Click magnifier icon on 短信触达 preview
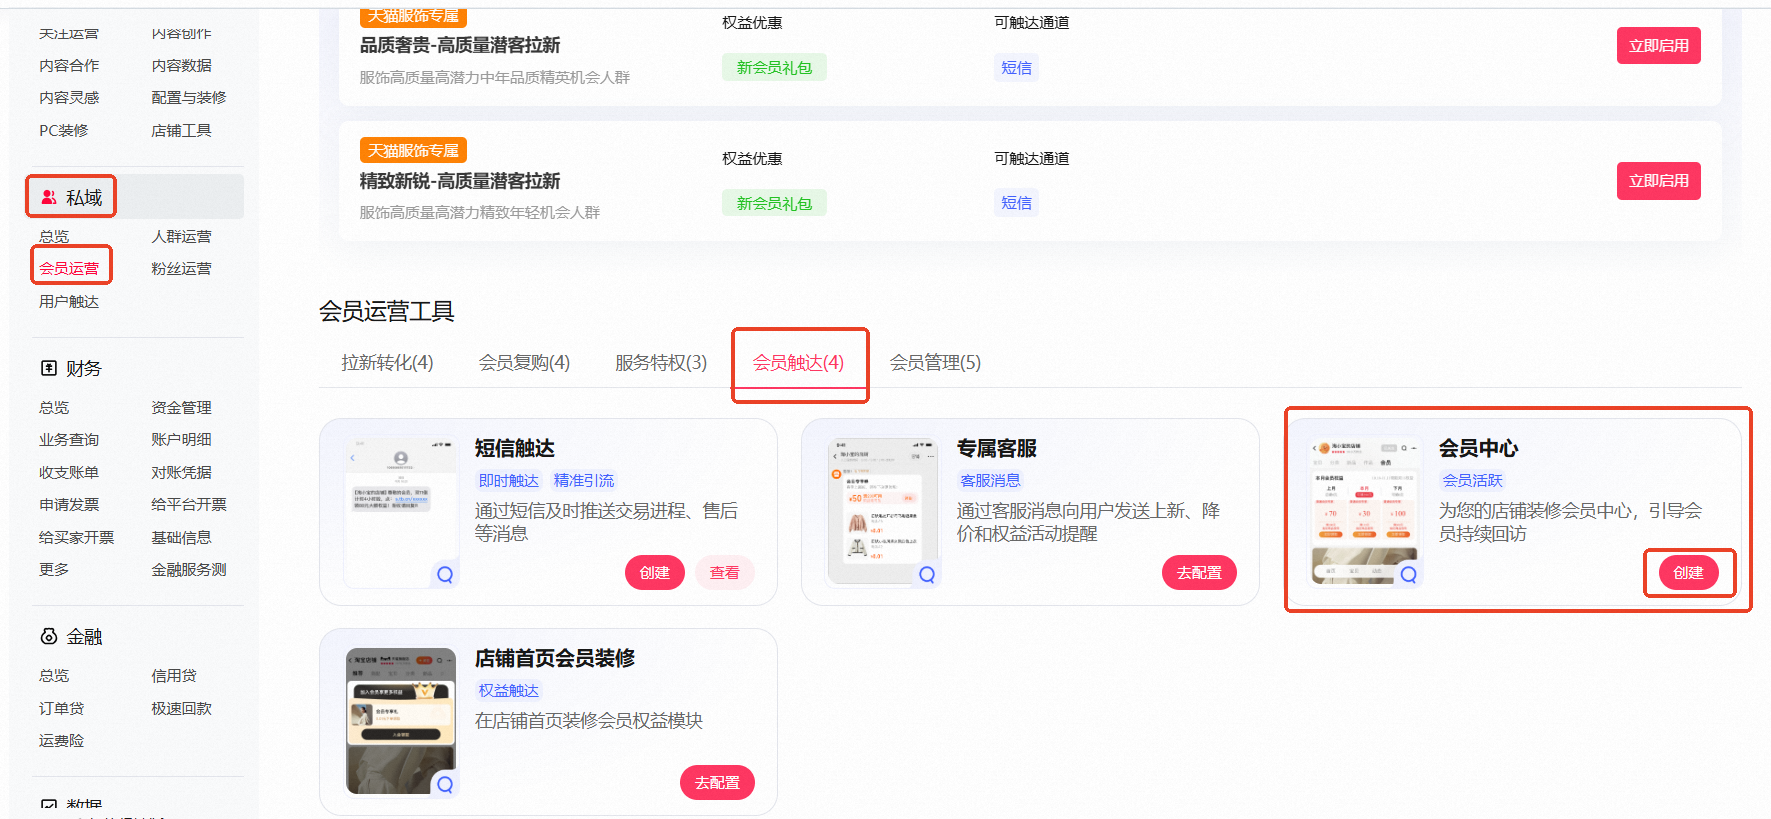This screenshot has width=1771, height=819. coord(445,574)
